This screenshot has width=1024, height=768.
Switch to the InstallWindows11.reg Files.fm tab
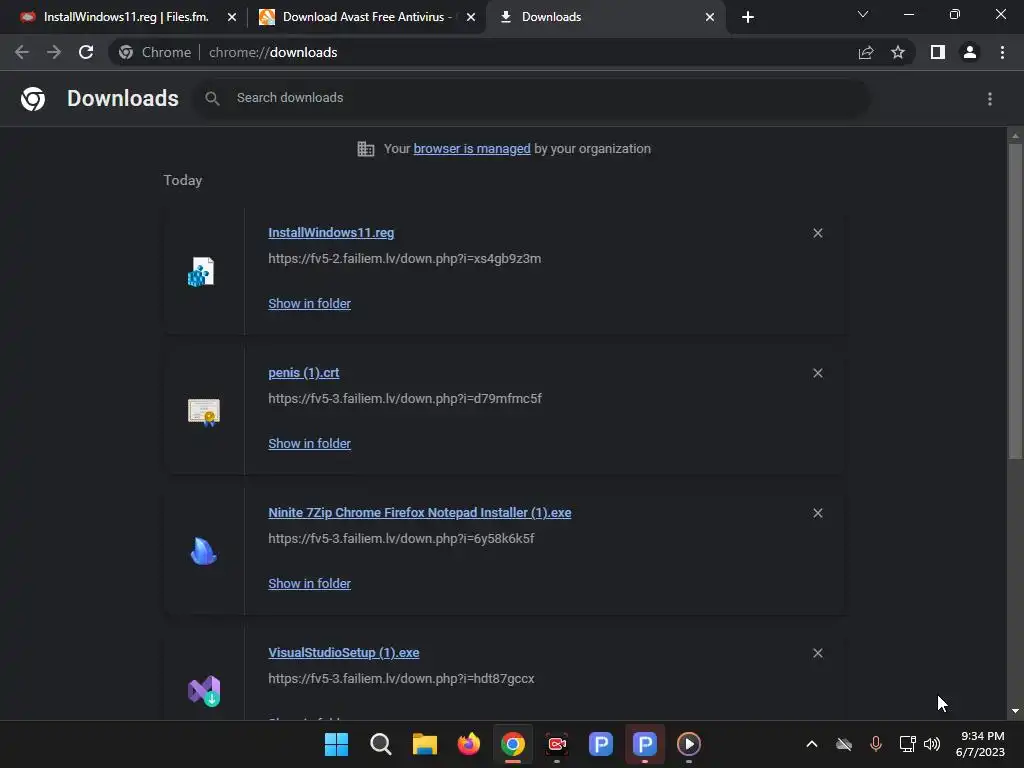pos(124,17)
